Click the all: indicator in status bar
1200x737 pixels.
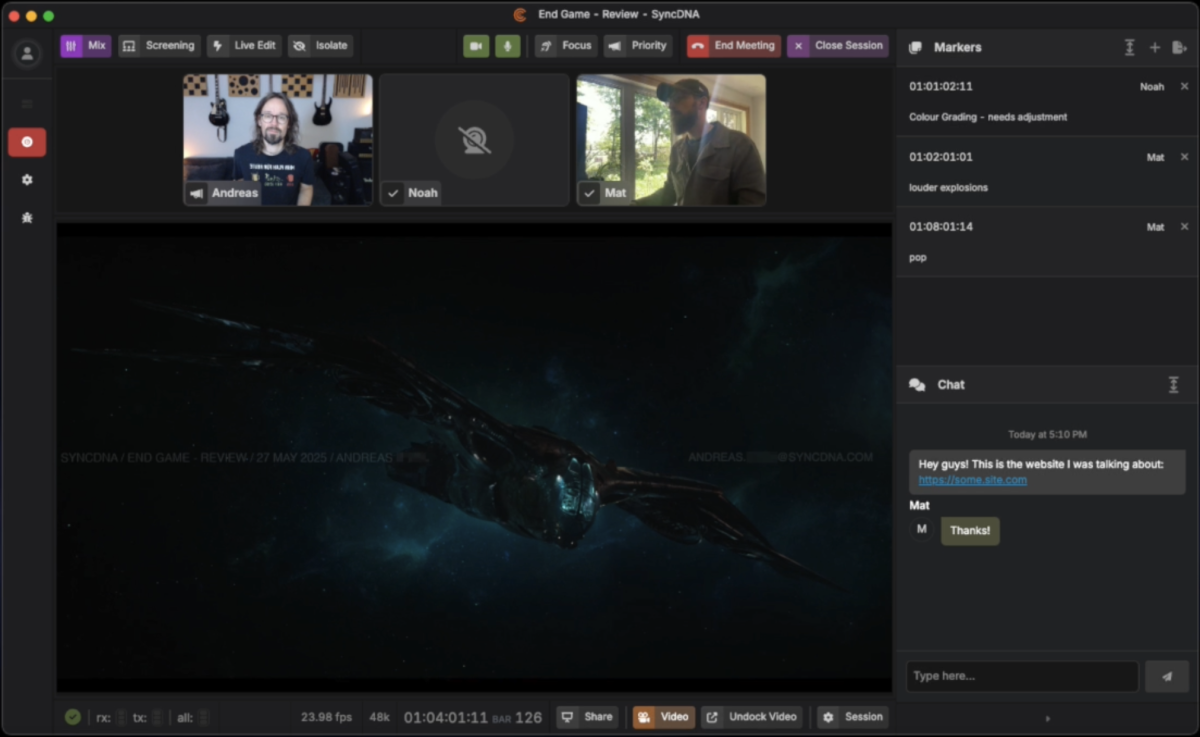point(193,717)
